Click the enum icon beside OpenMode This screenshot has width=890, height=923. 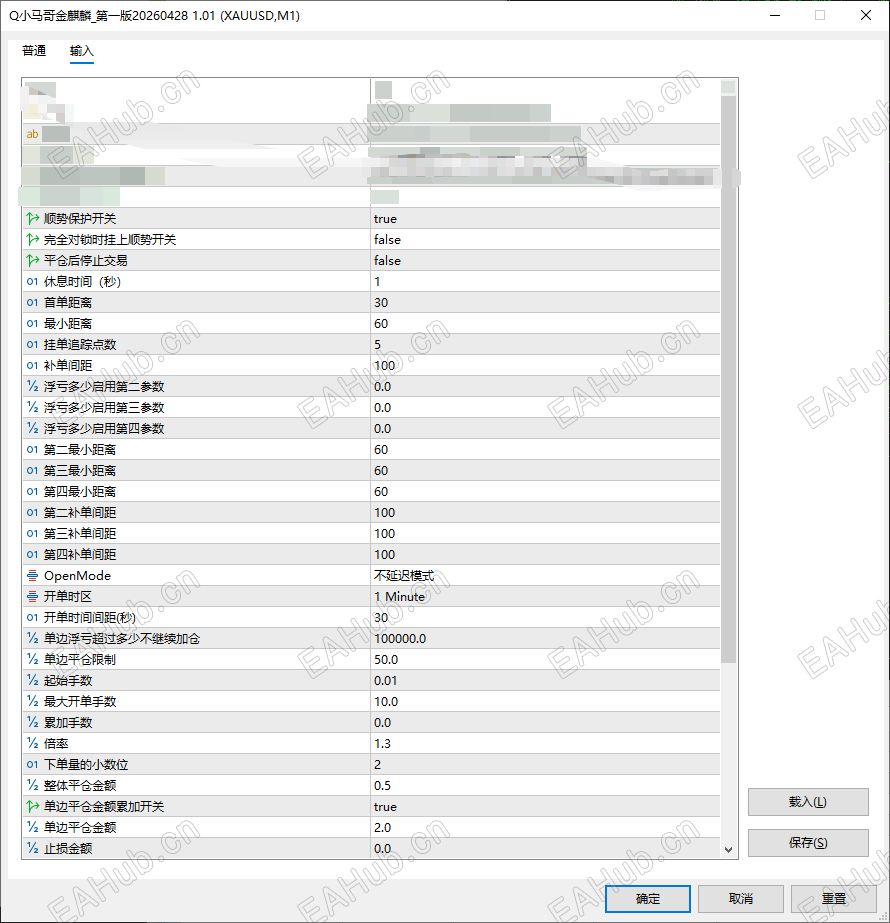pyautogui.click(x=32, y=576)
